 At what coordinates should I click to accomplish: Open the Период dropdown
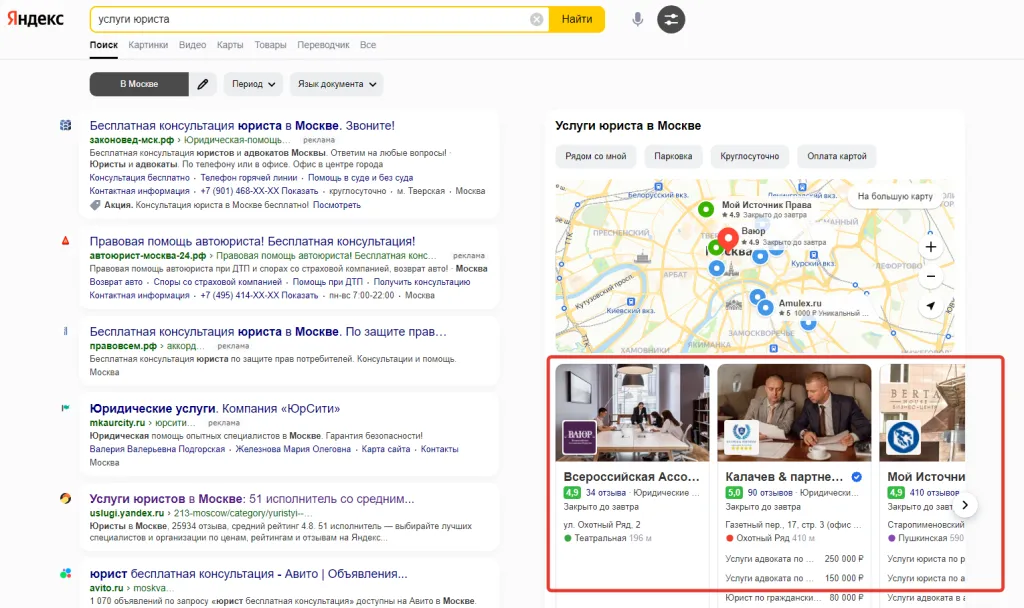click(253, 84)
